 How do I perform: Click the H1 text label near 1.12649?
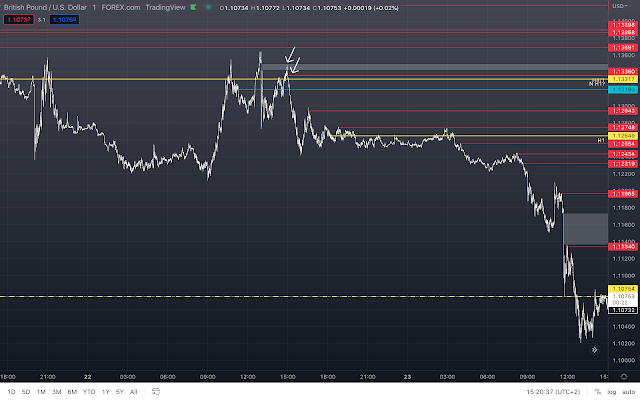click(x=601, y=140)
